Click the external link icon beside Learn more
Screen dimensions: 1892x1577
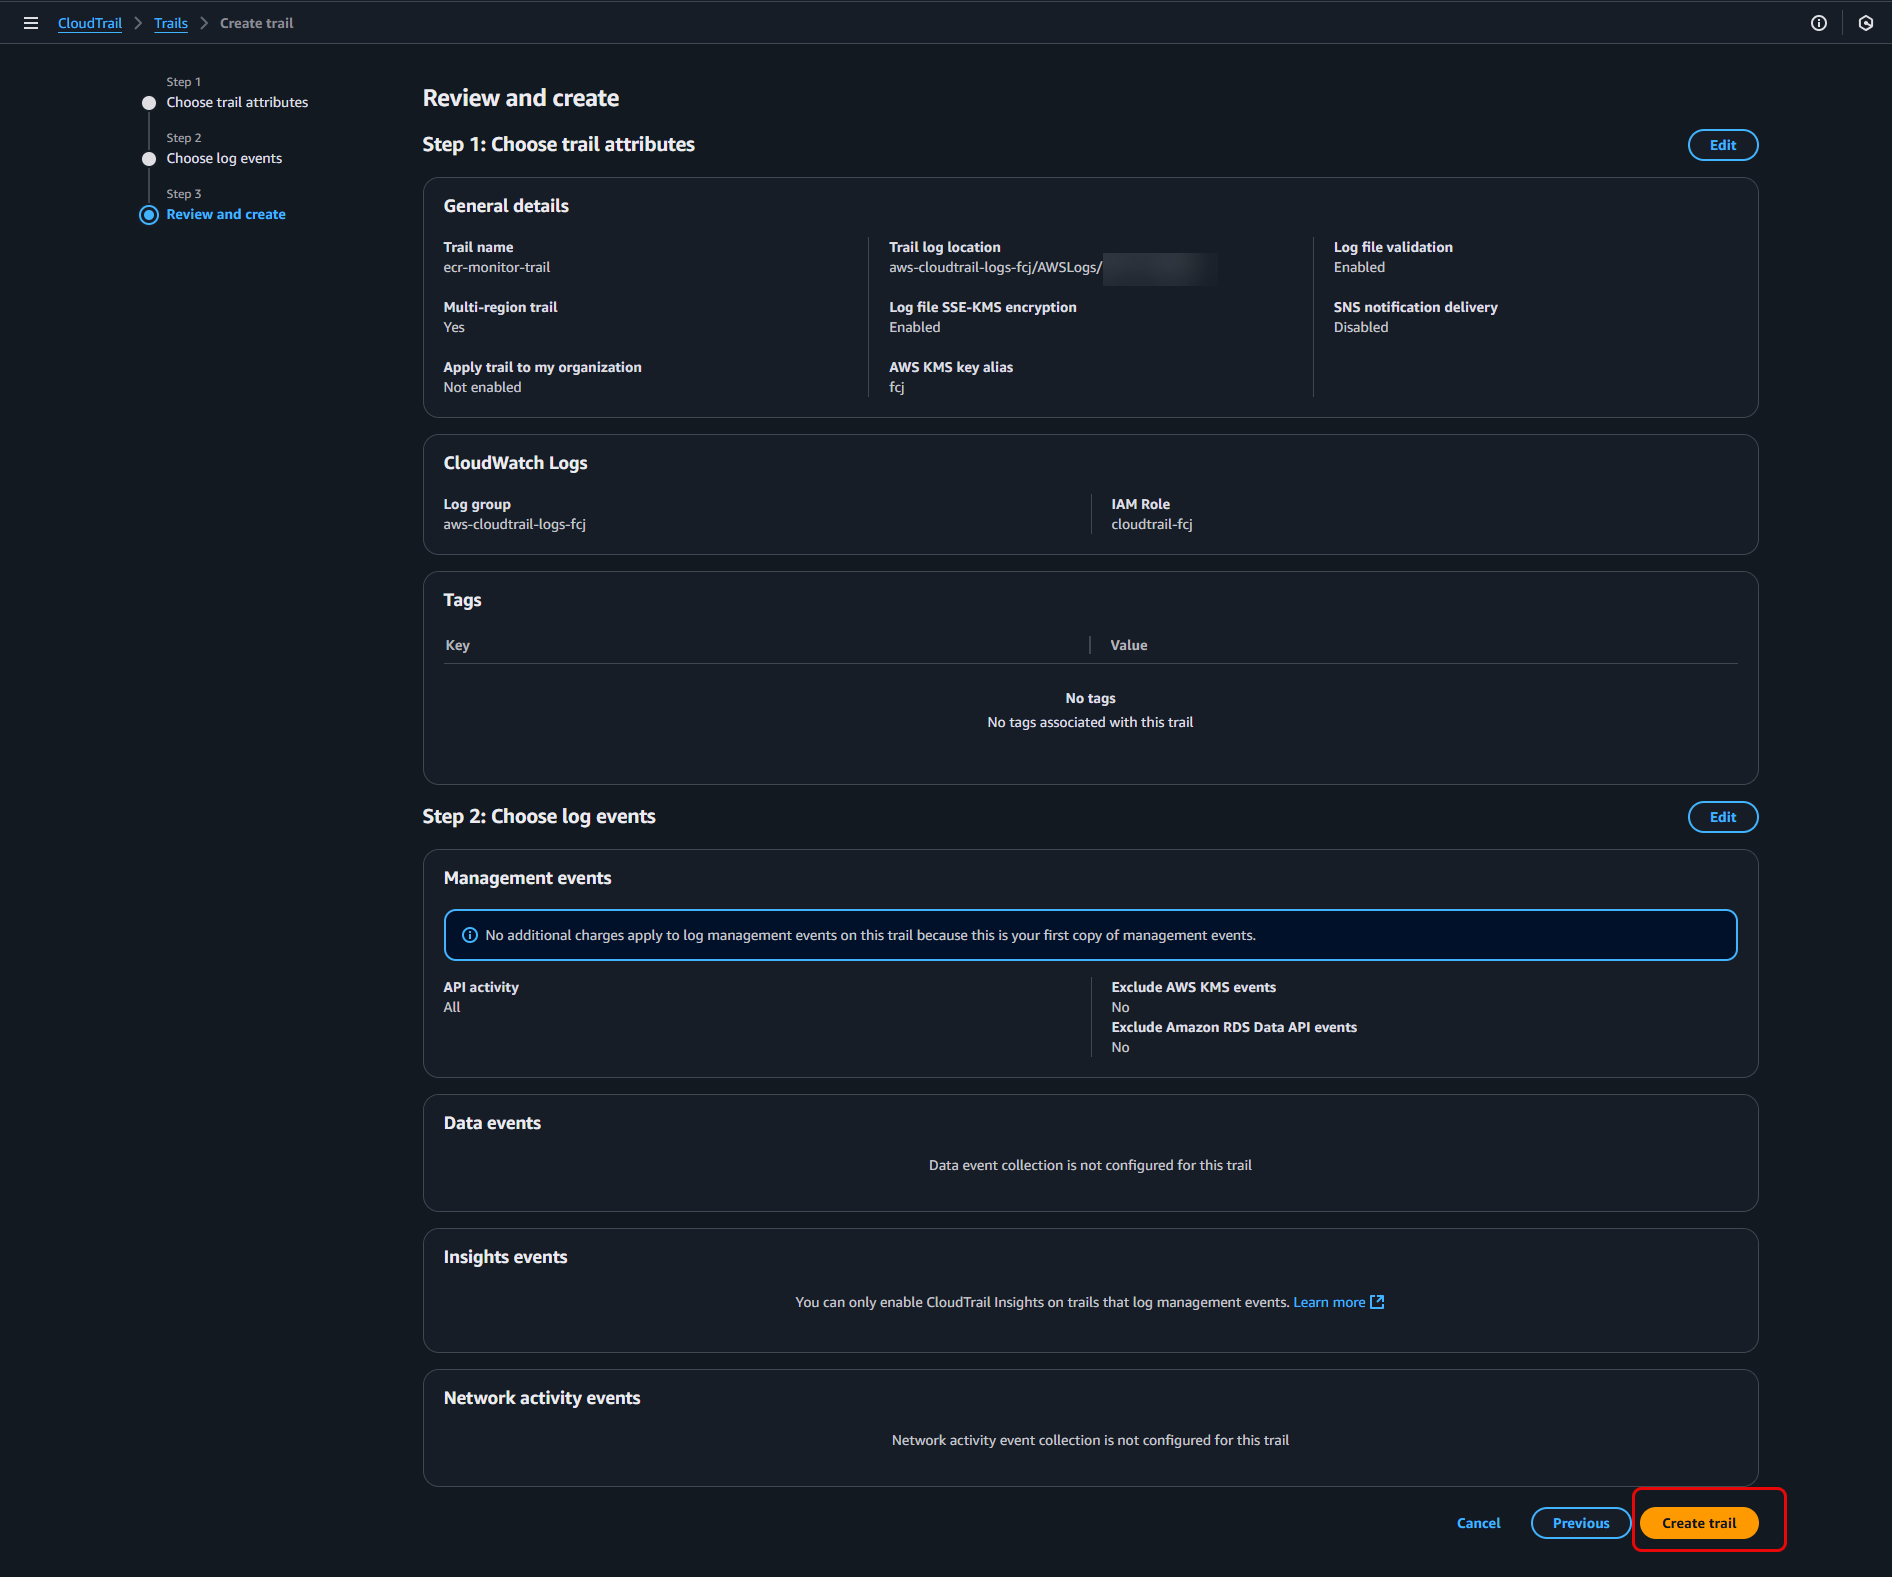(1377, 1302)
